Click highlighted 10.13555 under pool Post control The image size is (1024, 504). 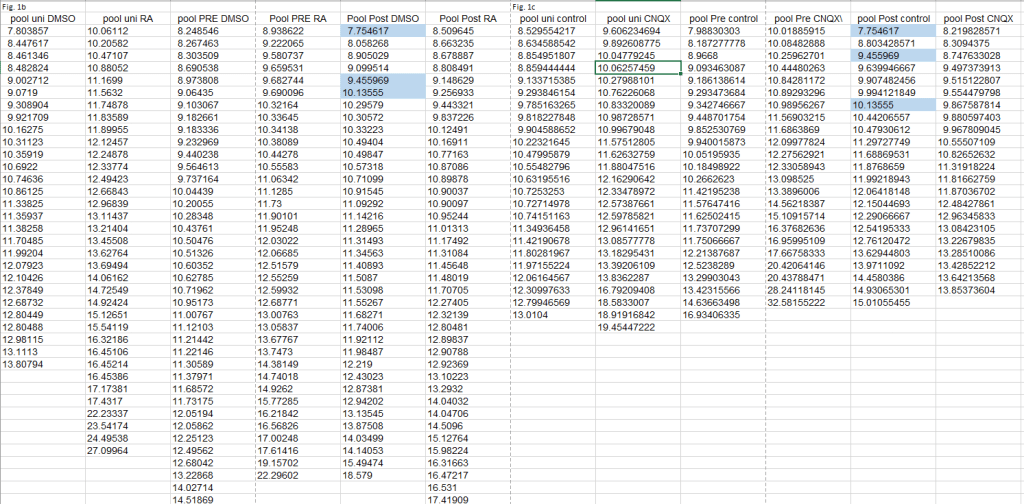pyautogui.click(x=876, y=104)
